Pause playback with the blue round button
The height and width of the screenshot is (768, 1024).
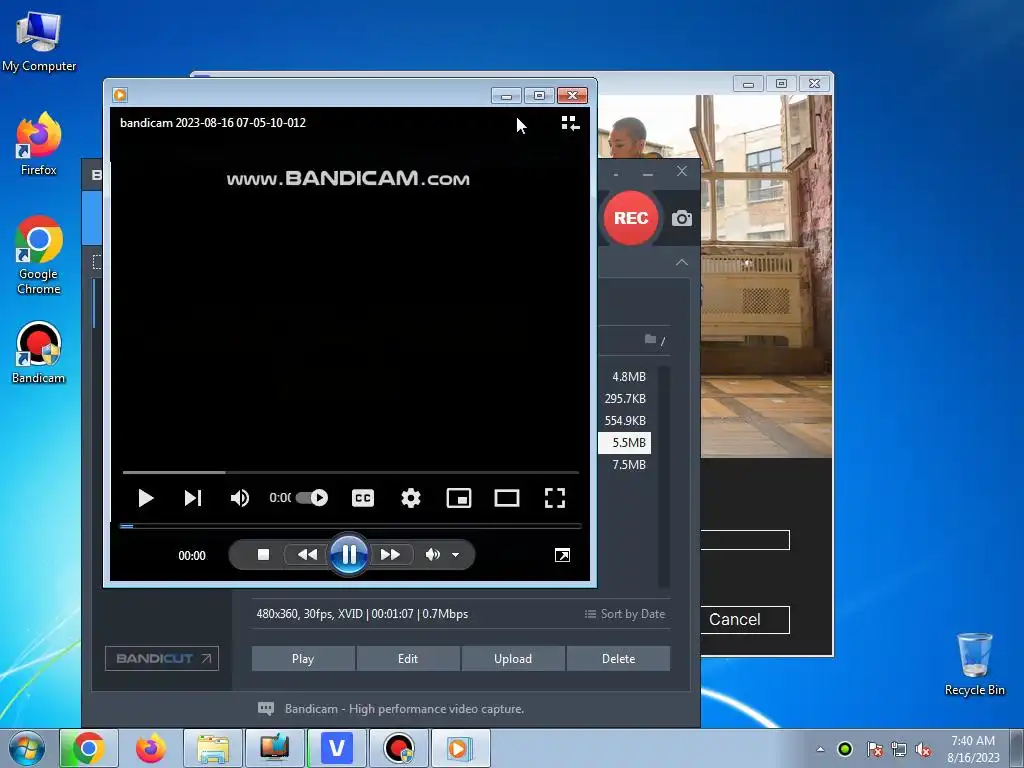pyautogui.click(x=349, y=554)
